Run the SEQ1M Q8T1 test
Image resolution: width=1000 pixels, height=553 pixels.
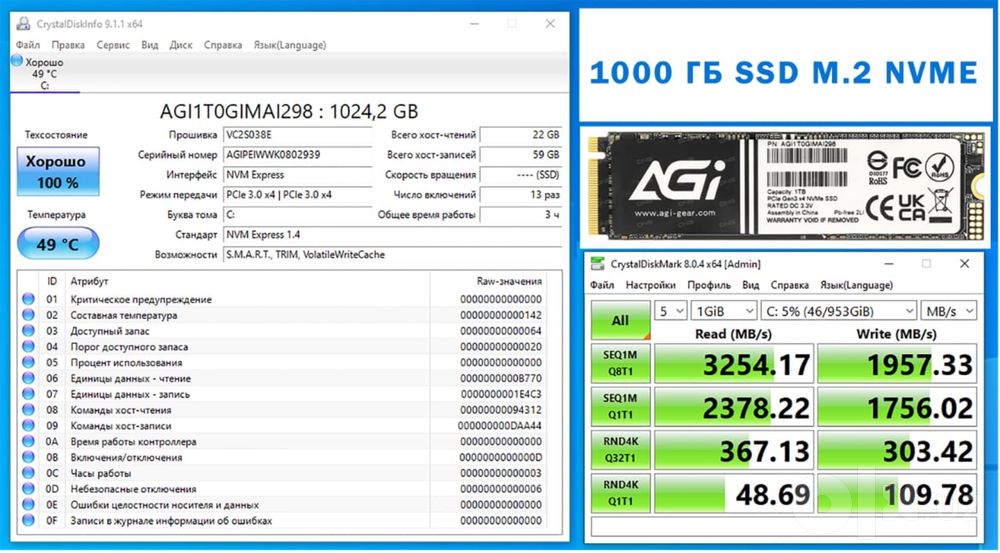(x=621, y=364)
